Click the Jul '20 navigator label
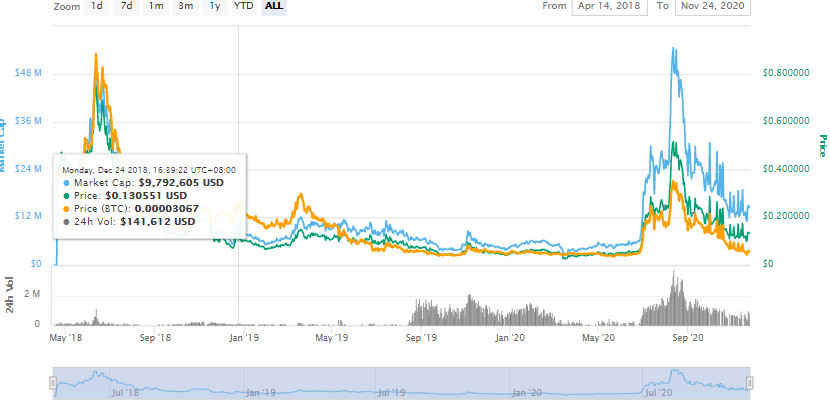The height and width of the screenshot is (400, 830). [x=658, y=393]
